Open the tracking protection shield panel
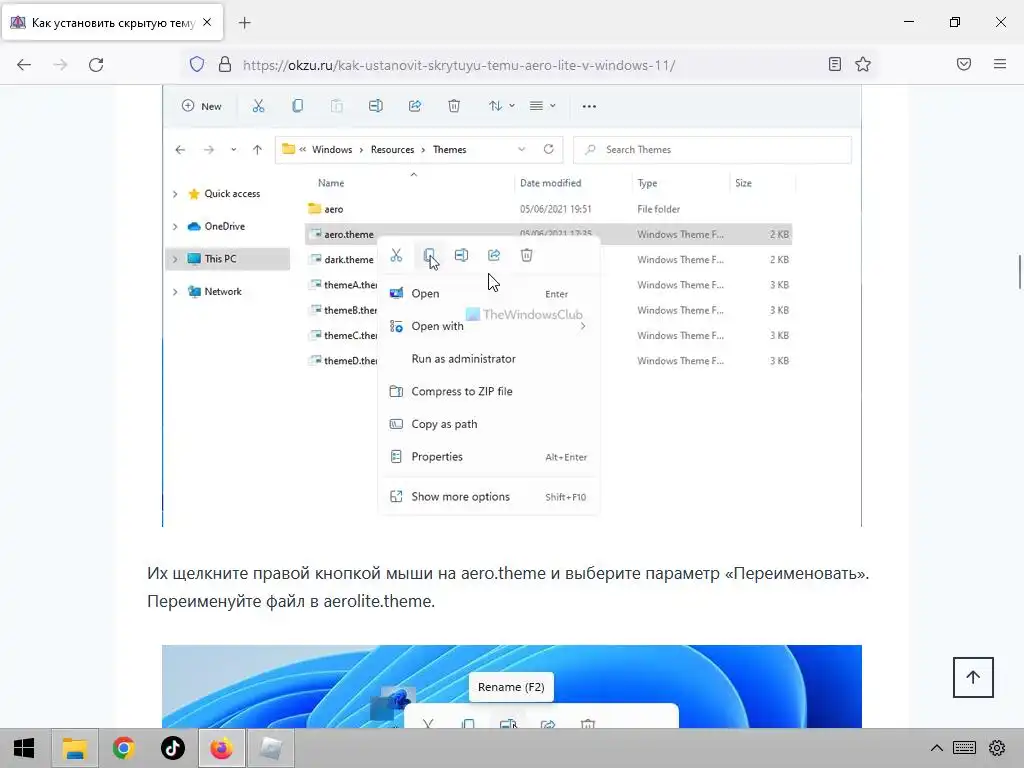 tap(197, 64)
